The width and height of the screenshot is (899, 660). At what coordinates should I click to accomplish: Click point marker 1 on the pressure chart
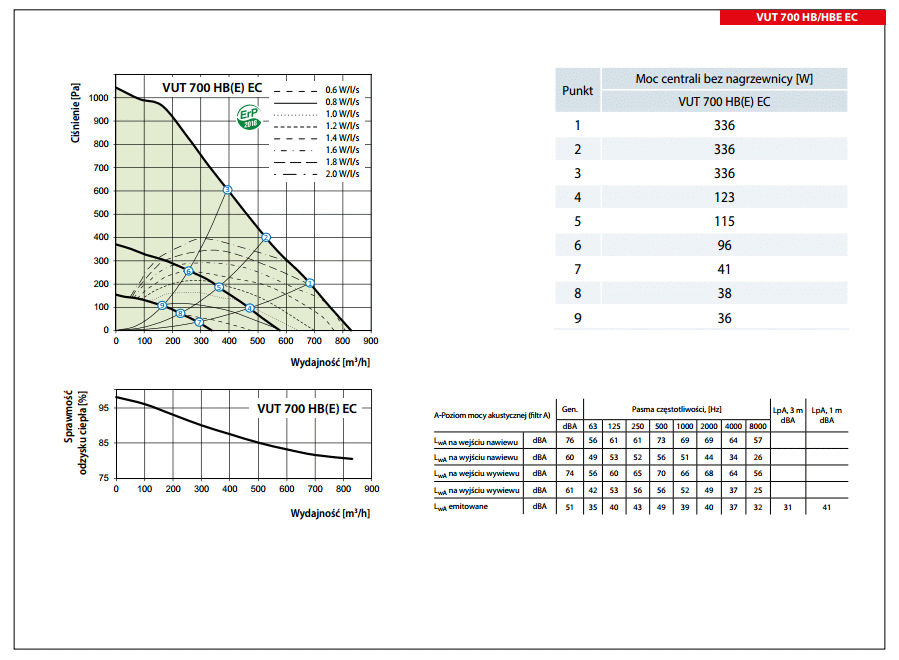tap(309, 283)
